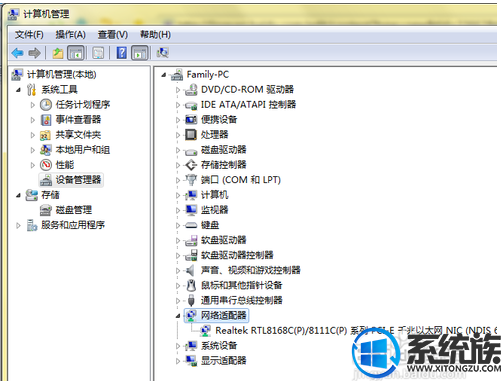Expand 任务计划程序 node arrow
The image size is (501, 381).
tap(32, 105)
